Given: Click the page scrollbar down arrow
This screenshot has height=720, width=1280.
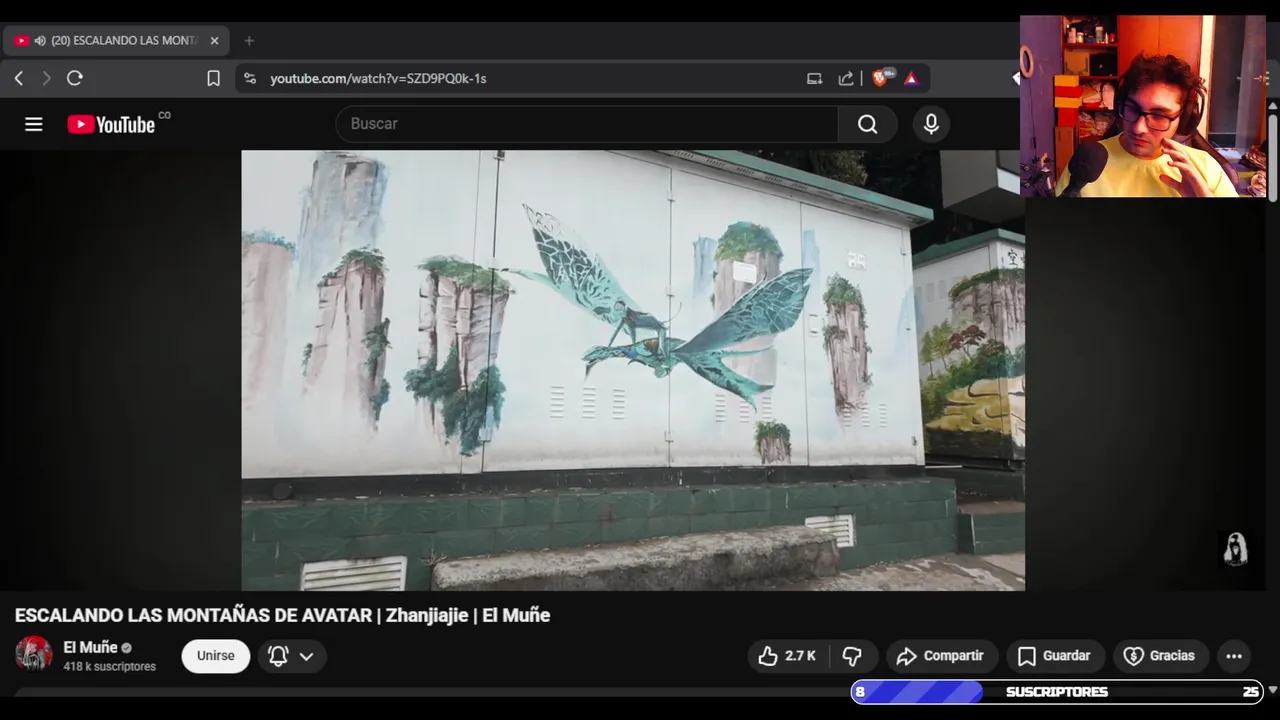Looking at the screenshot, I should point(1272,690).
